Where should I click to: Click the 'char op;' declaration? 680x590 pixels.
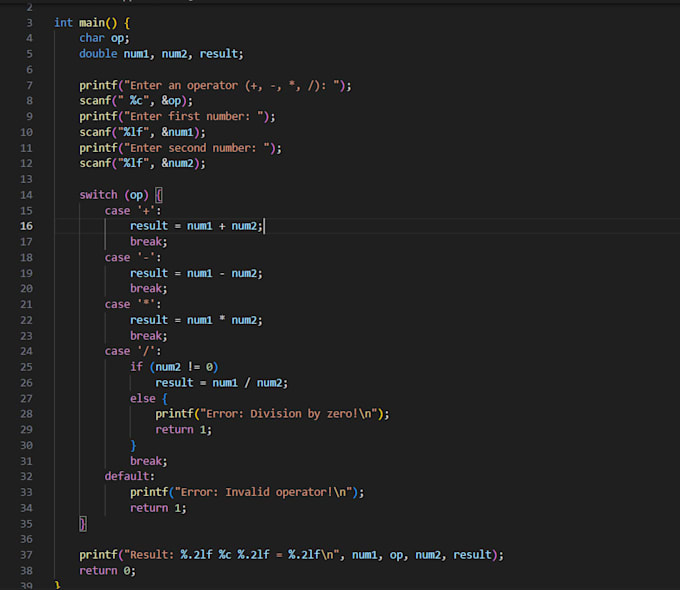click(104, 38)
